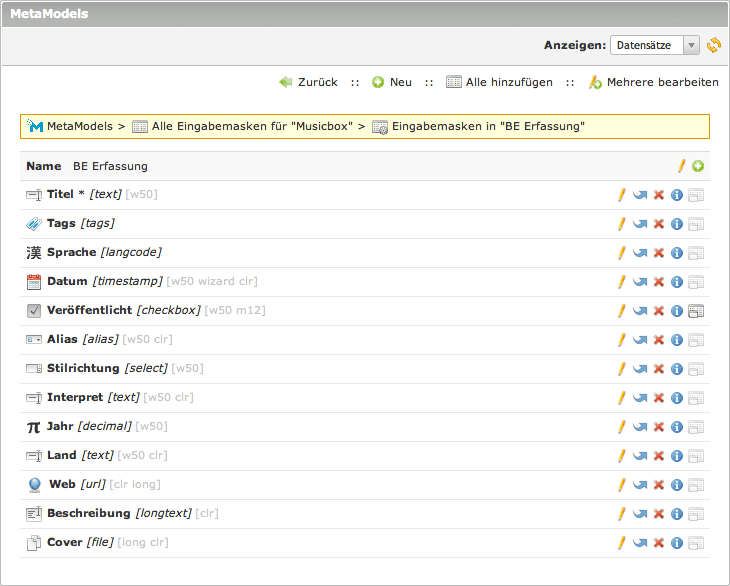The width and height of the screenshot is (730, 586).
Task: Click the Alle hinzufügen link
Action: 499,82
